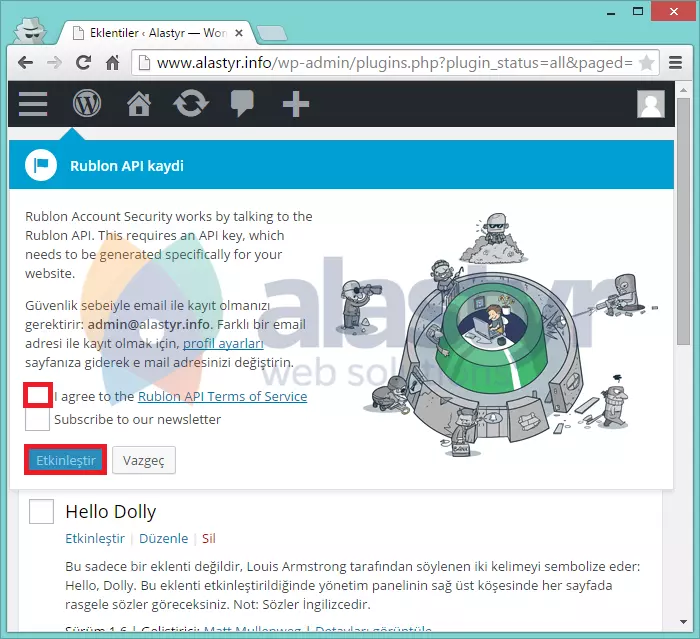The height and width of the screenshot is (639, 700).
Task: Open the profil ayarları link
Action: (x=223, y=343)
